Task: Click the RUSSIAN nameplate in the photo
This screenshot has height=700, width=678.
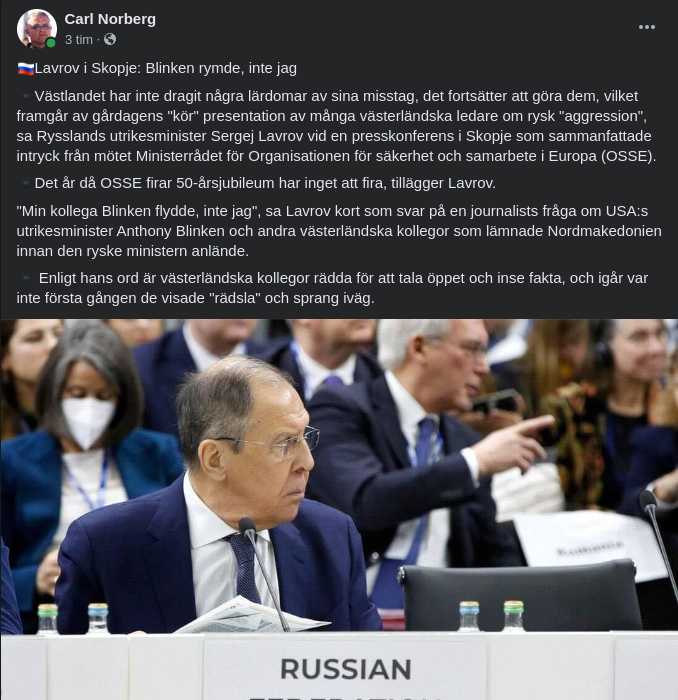Action: pos(345,670)
